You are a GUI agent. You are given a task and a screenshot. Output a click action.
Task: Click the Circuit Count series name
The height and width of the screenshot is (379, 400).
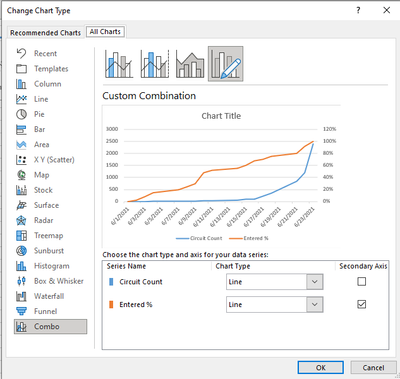pyautogui.click(x=141, y=282)
